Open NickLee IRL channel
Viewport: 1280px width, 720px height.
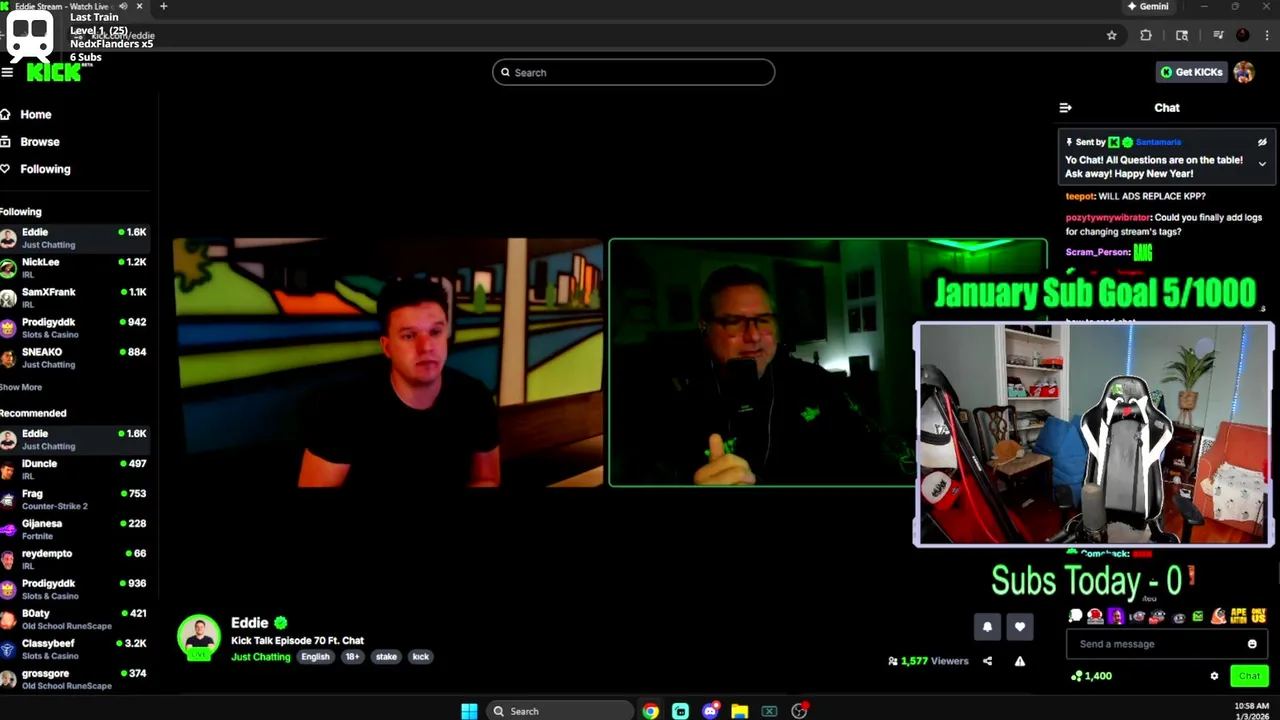pos(75,268)
